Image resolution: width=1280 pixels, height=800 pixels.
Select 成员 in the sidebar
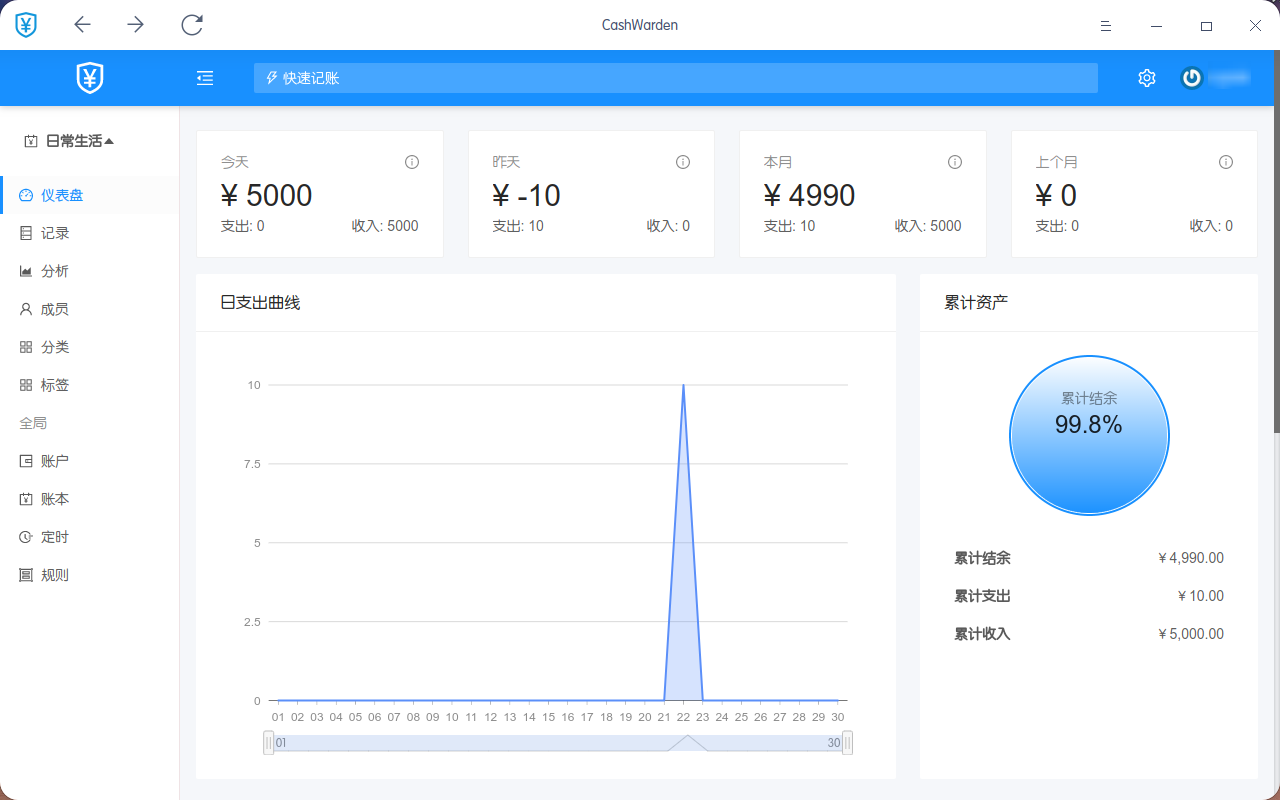[x=55, y=309]
